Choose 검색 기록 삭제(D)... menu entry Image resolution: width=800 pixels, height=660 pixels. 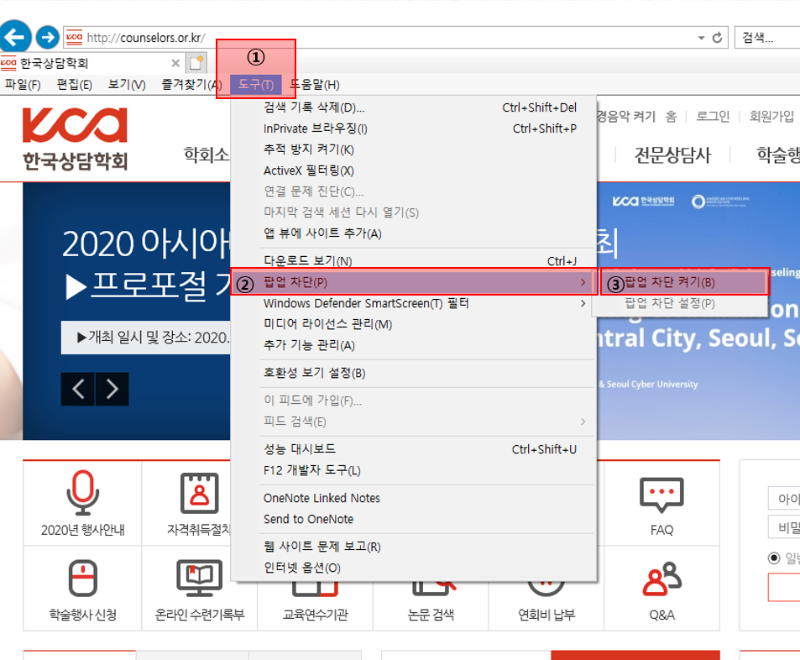pyautogui.click(x=413, y=108)
